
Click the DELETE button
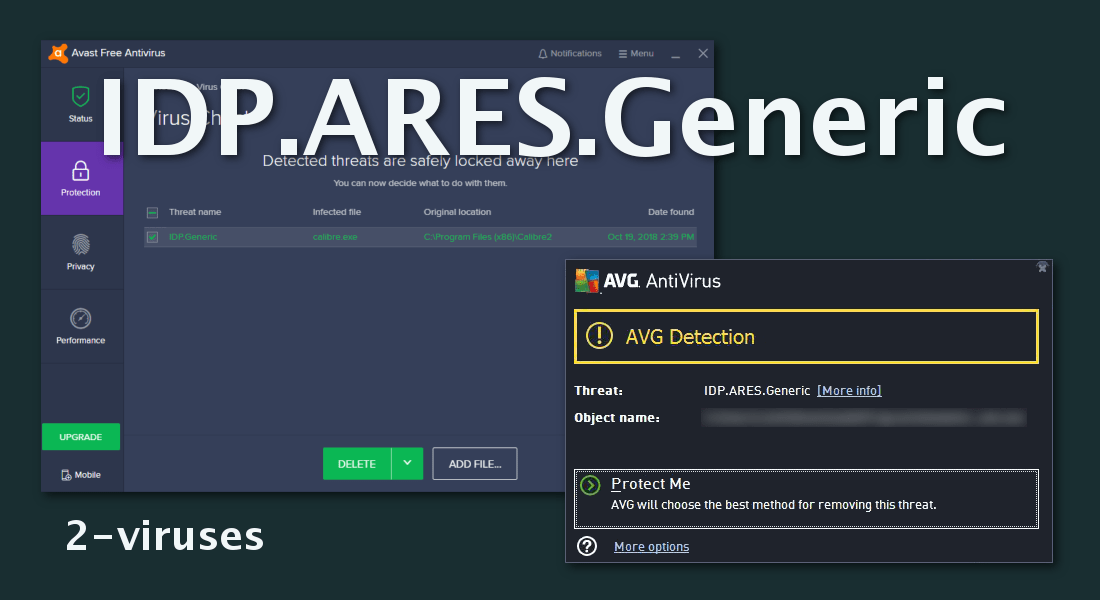[x=357, y=463]
